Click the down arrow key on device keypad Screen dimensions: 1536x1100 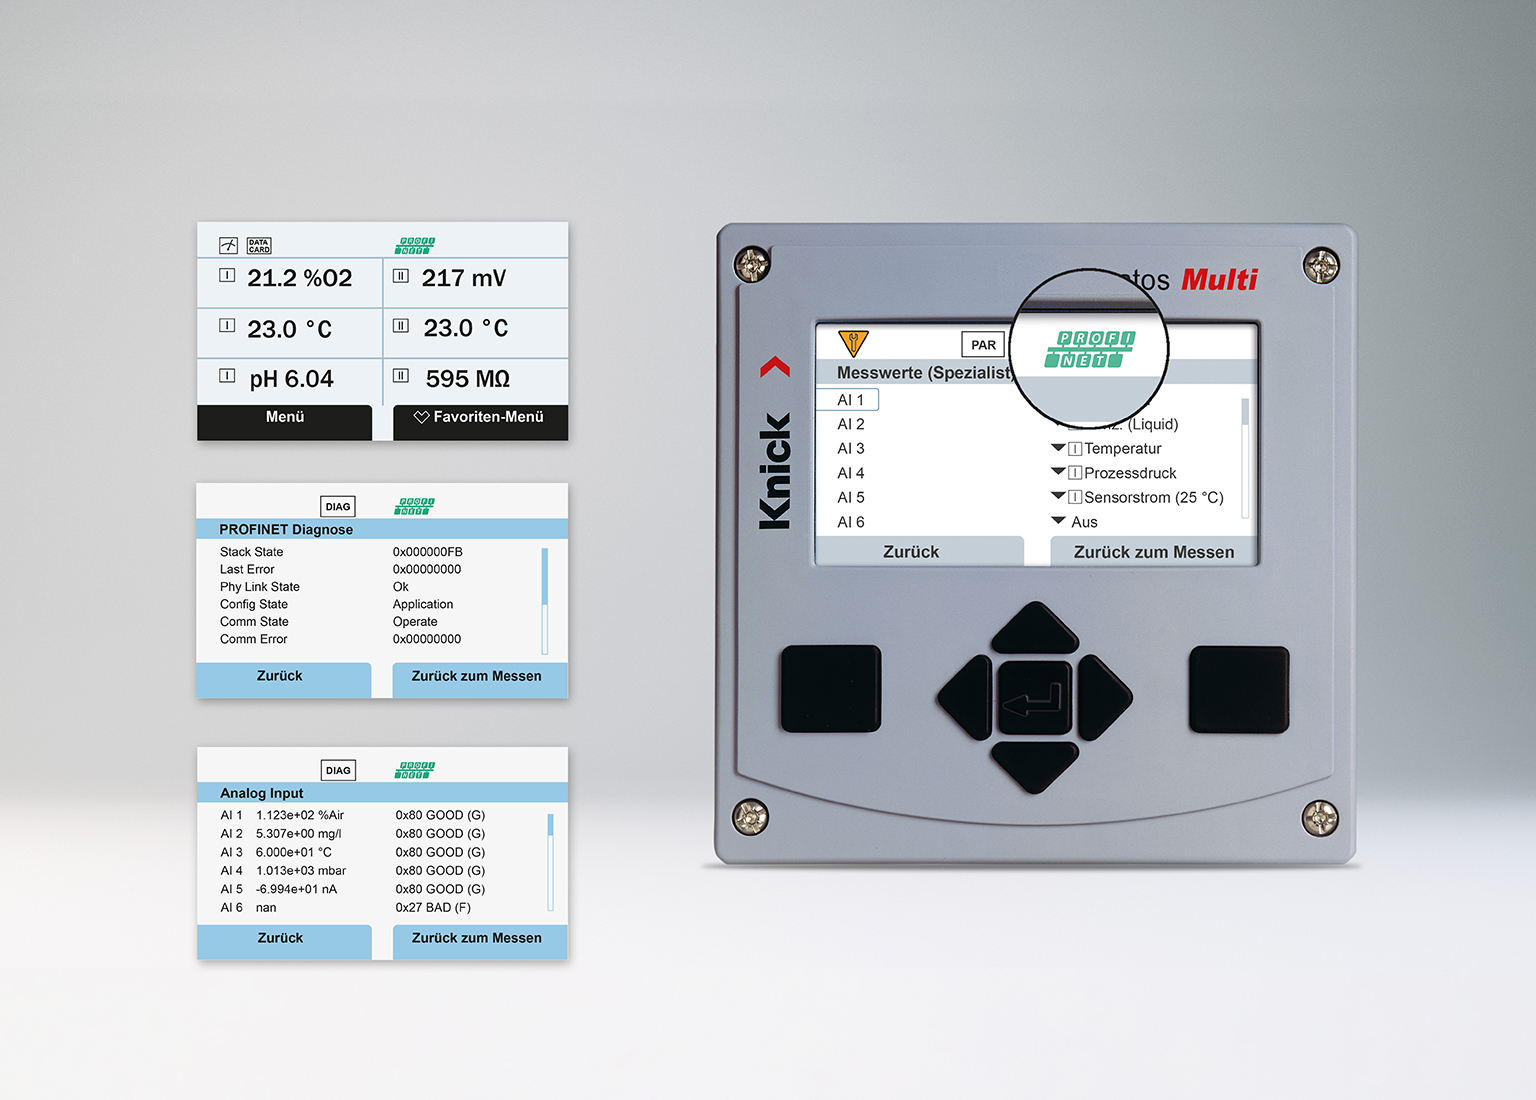pos(1035,767)
